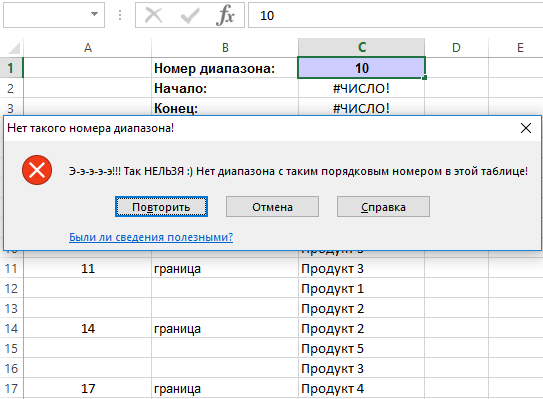Select column C header
Viewport: 543px width, 399px height.
coord(362,47)
